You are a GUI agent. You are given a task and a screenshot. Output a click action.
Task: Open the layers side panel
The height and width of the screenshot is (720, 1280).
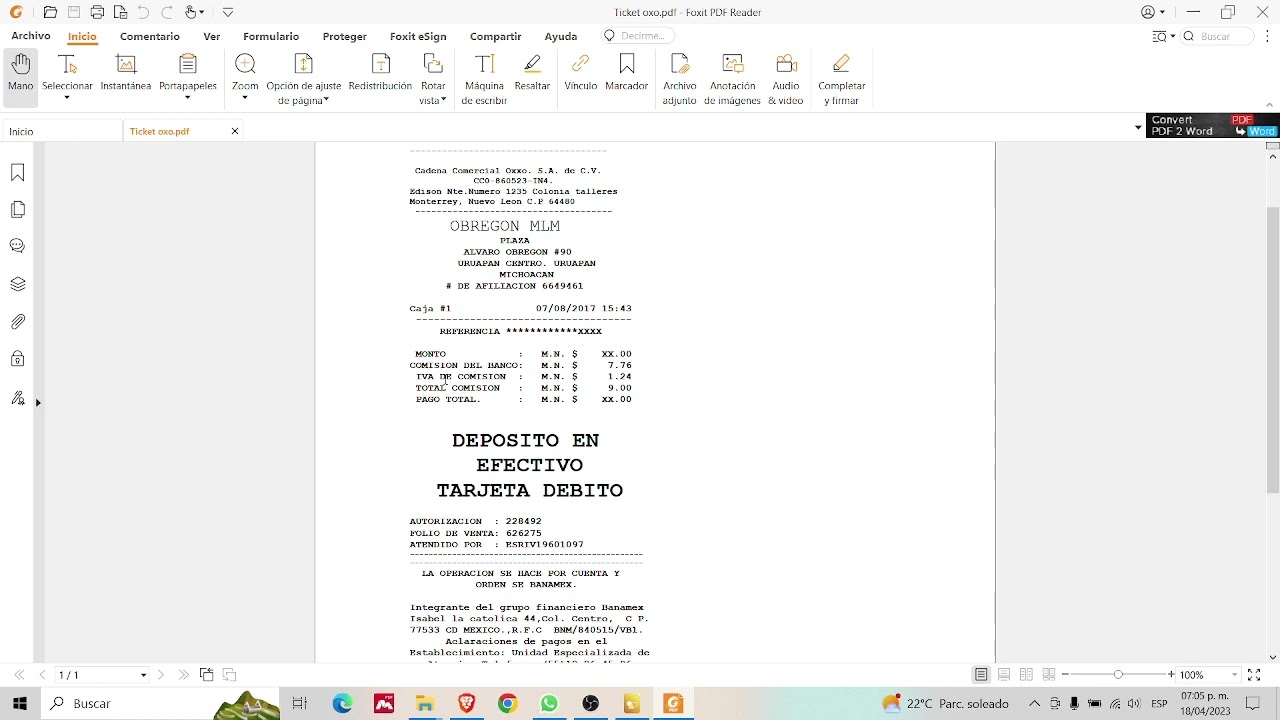[17, 284]
